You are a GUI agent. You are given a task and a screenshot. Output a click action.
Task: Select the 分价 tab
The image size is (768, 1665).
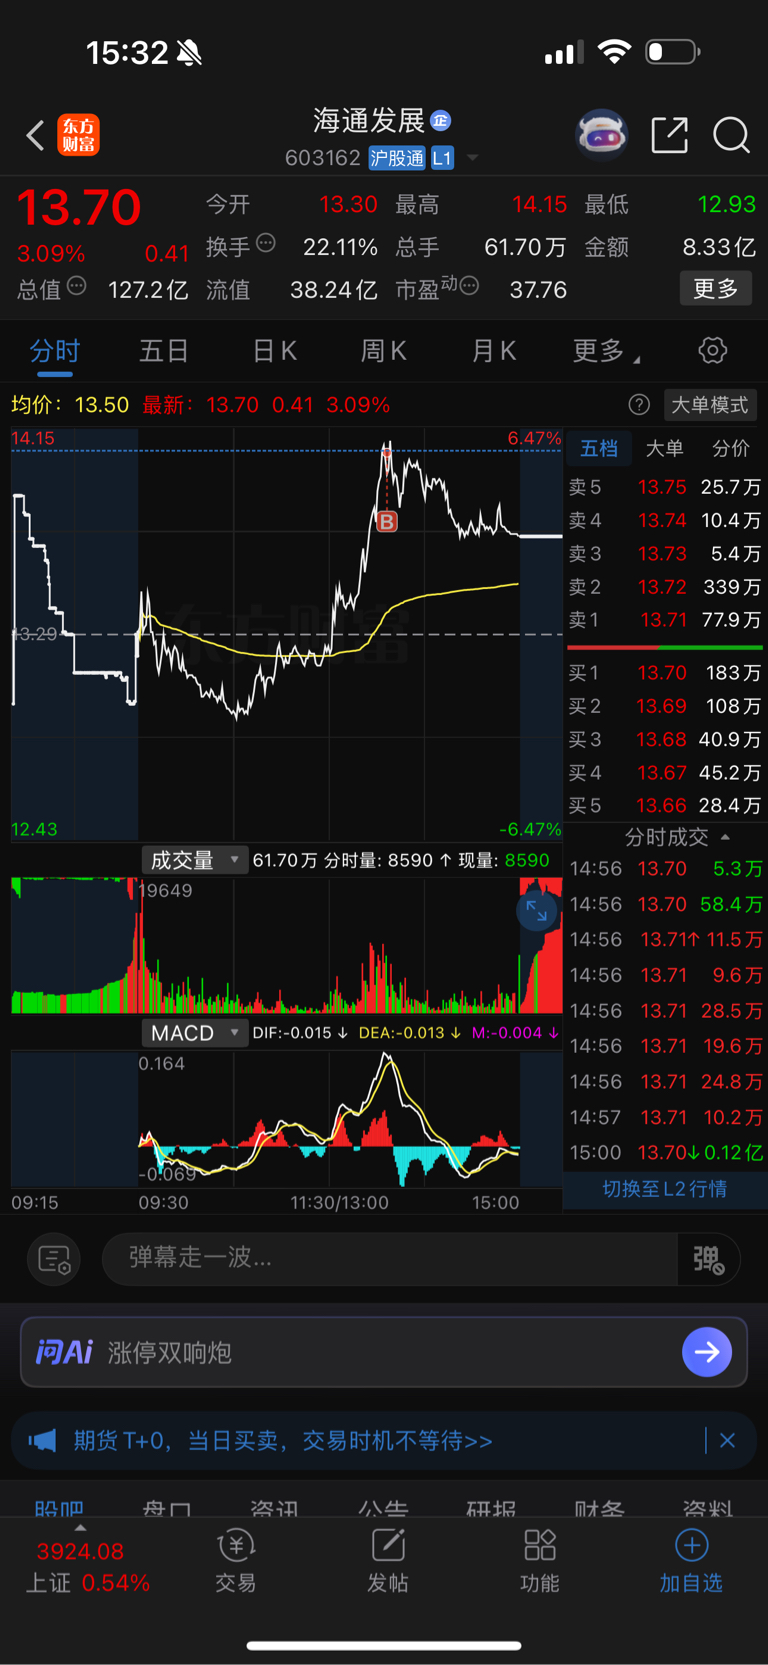point(730,449)
